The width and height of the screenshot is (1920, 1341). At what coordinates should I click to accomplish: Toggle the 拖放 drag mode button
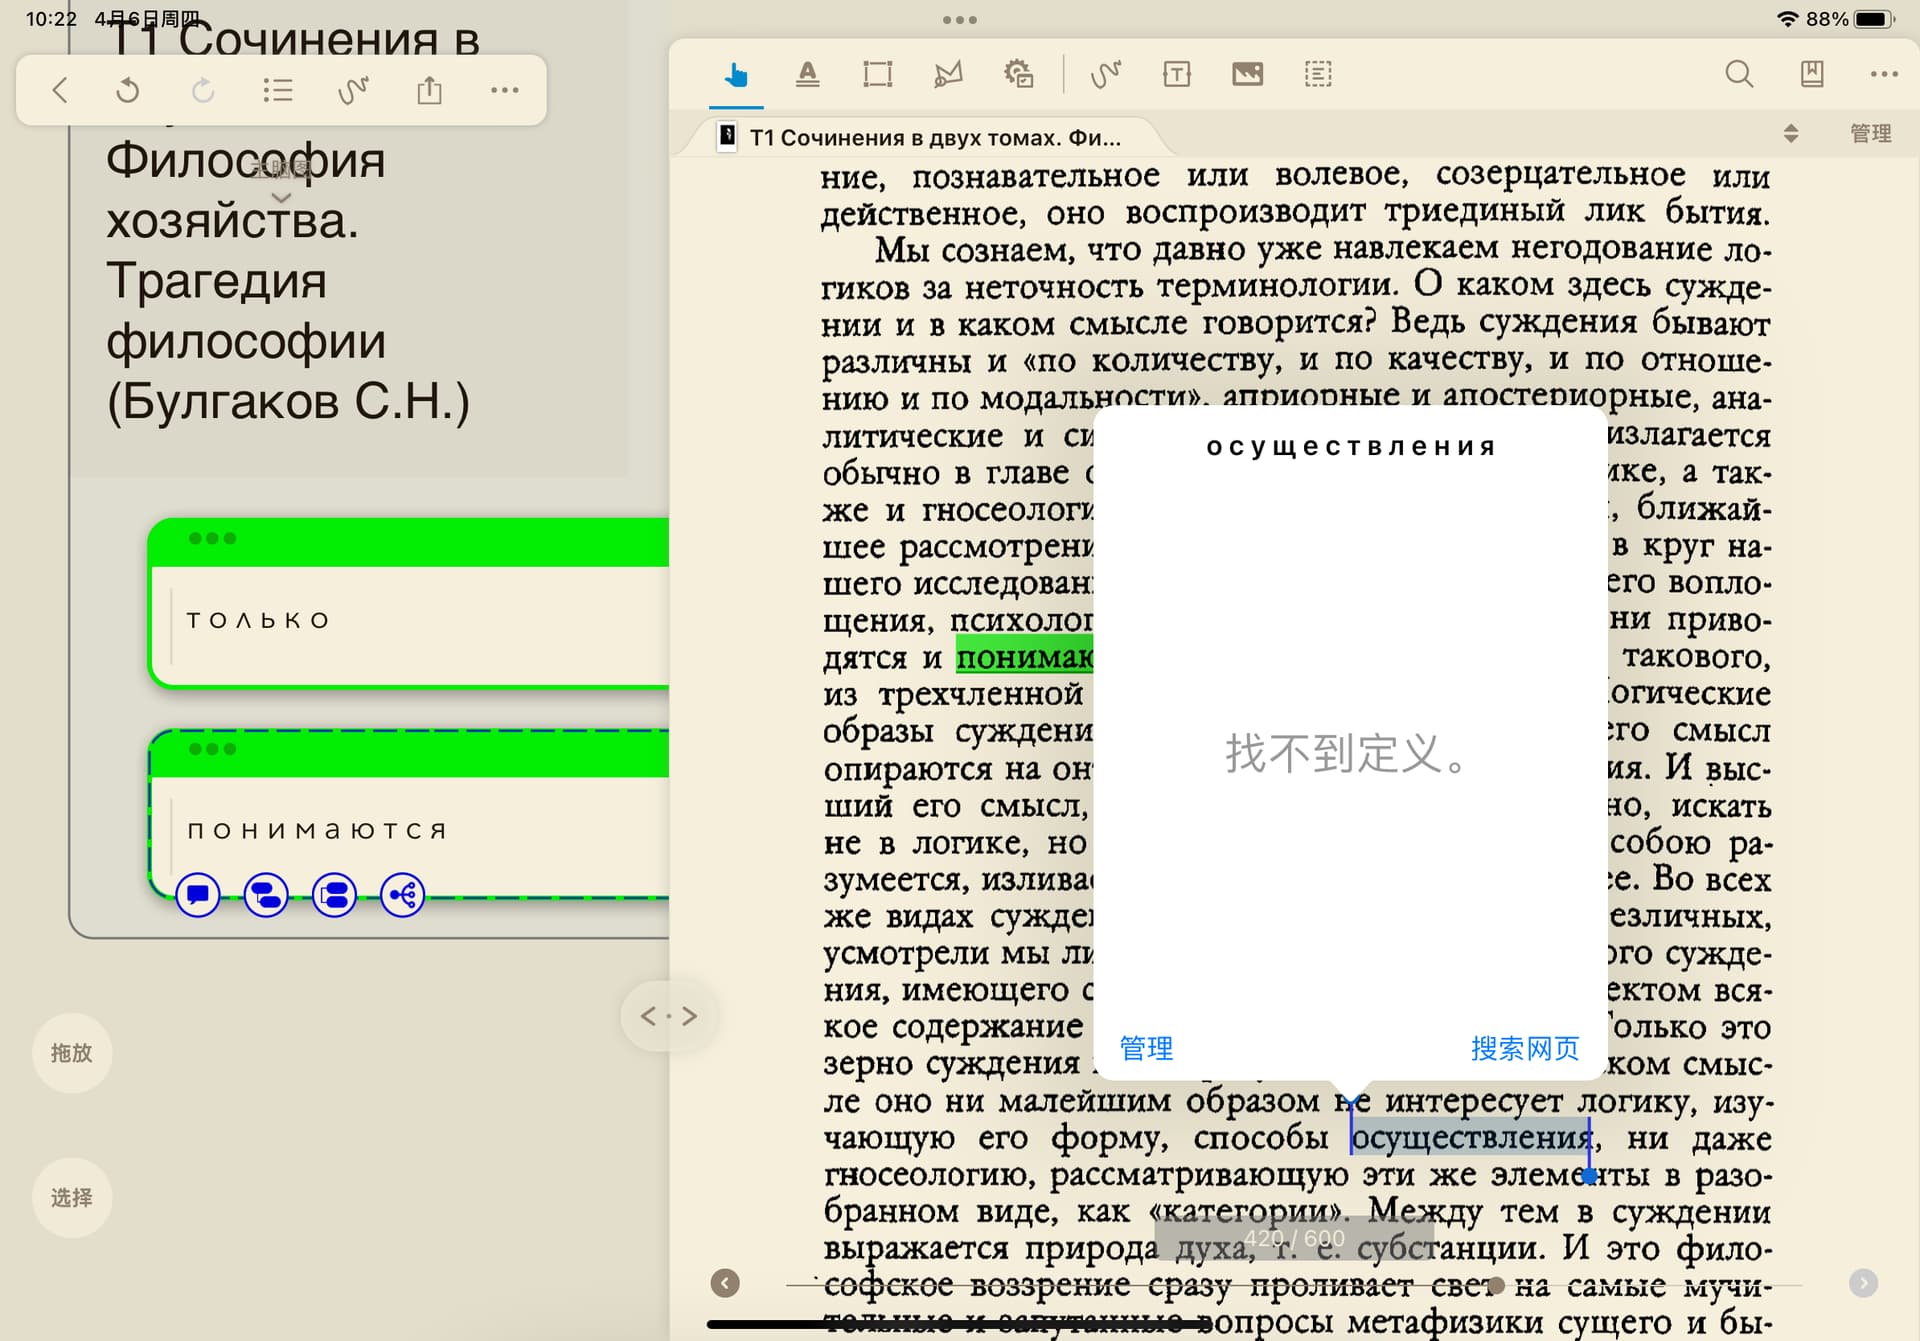click(x=72, y=1053)
